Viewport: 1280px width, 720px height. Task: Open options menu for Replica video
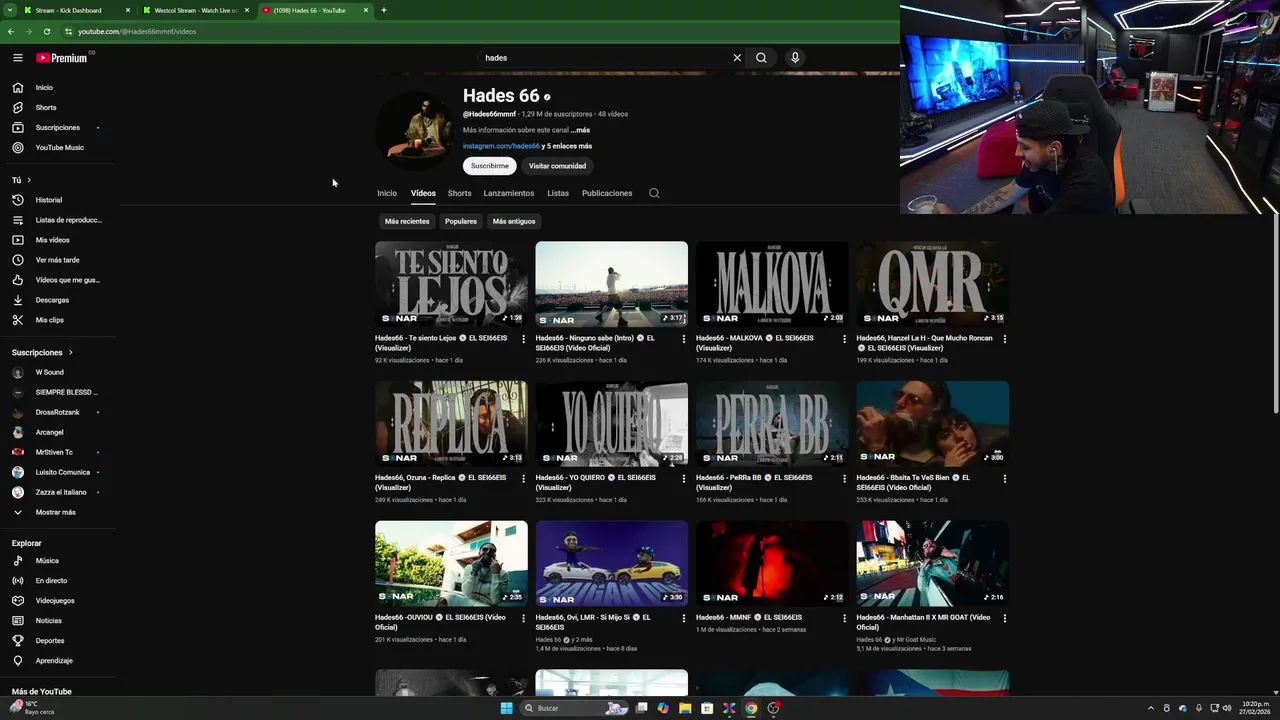523,479
